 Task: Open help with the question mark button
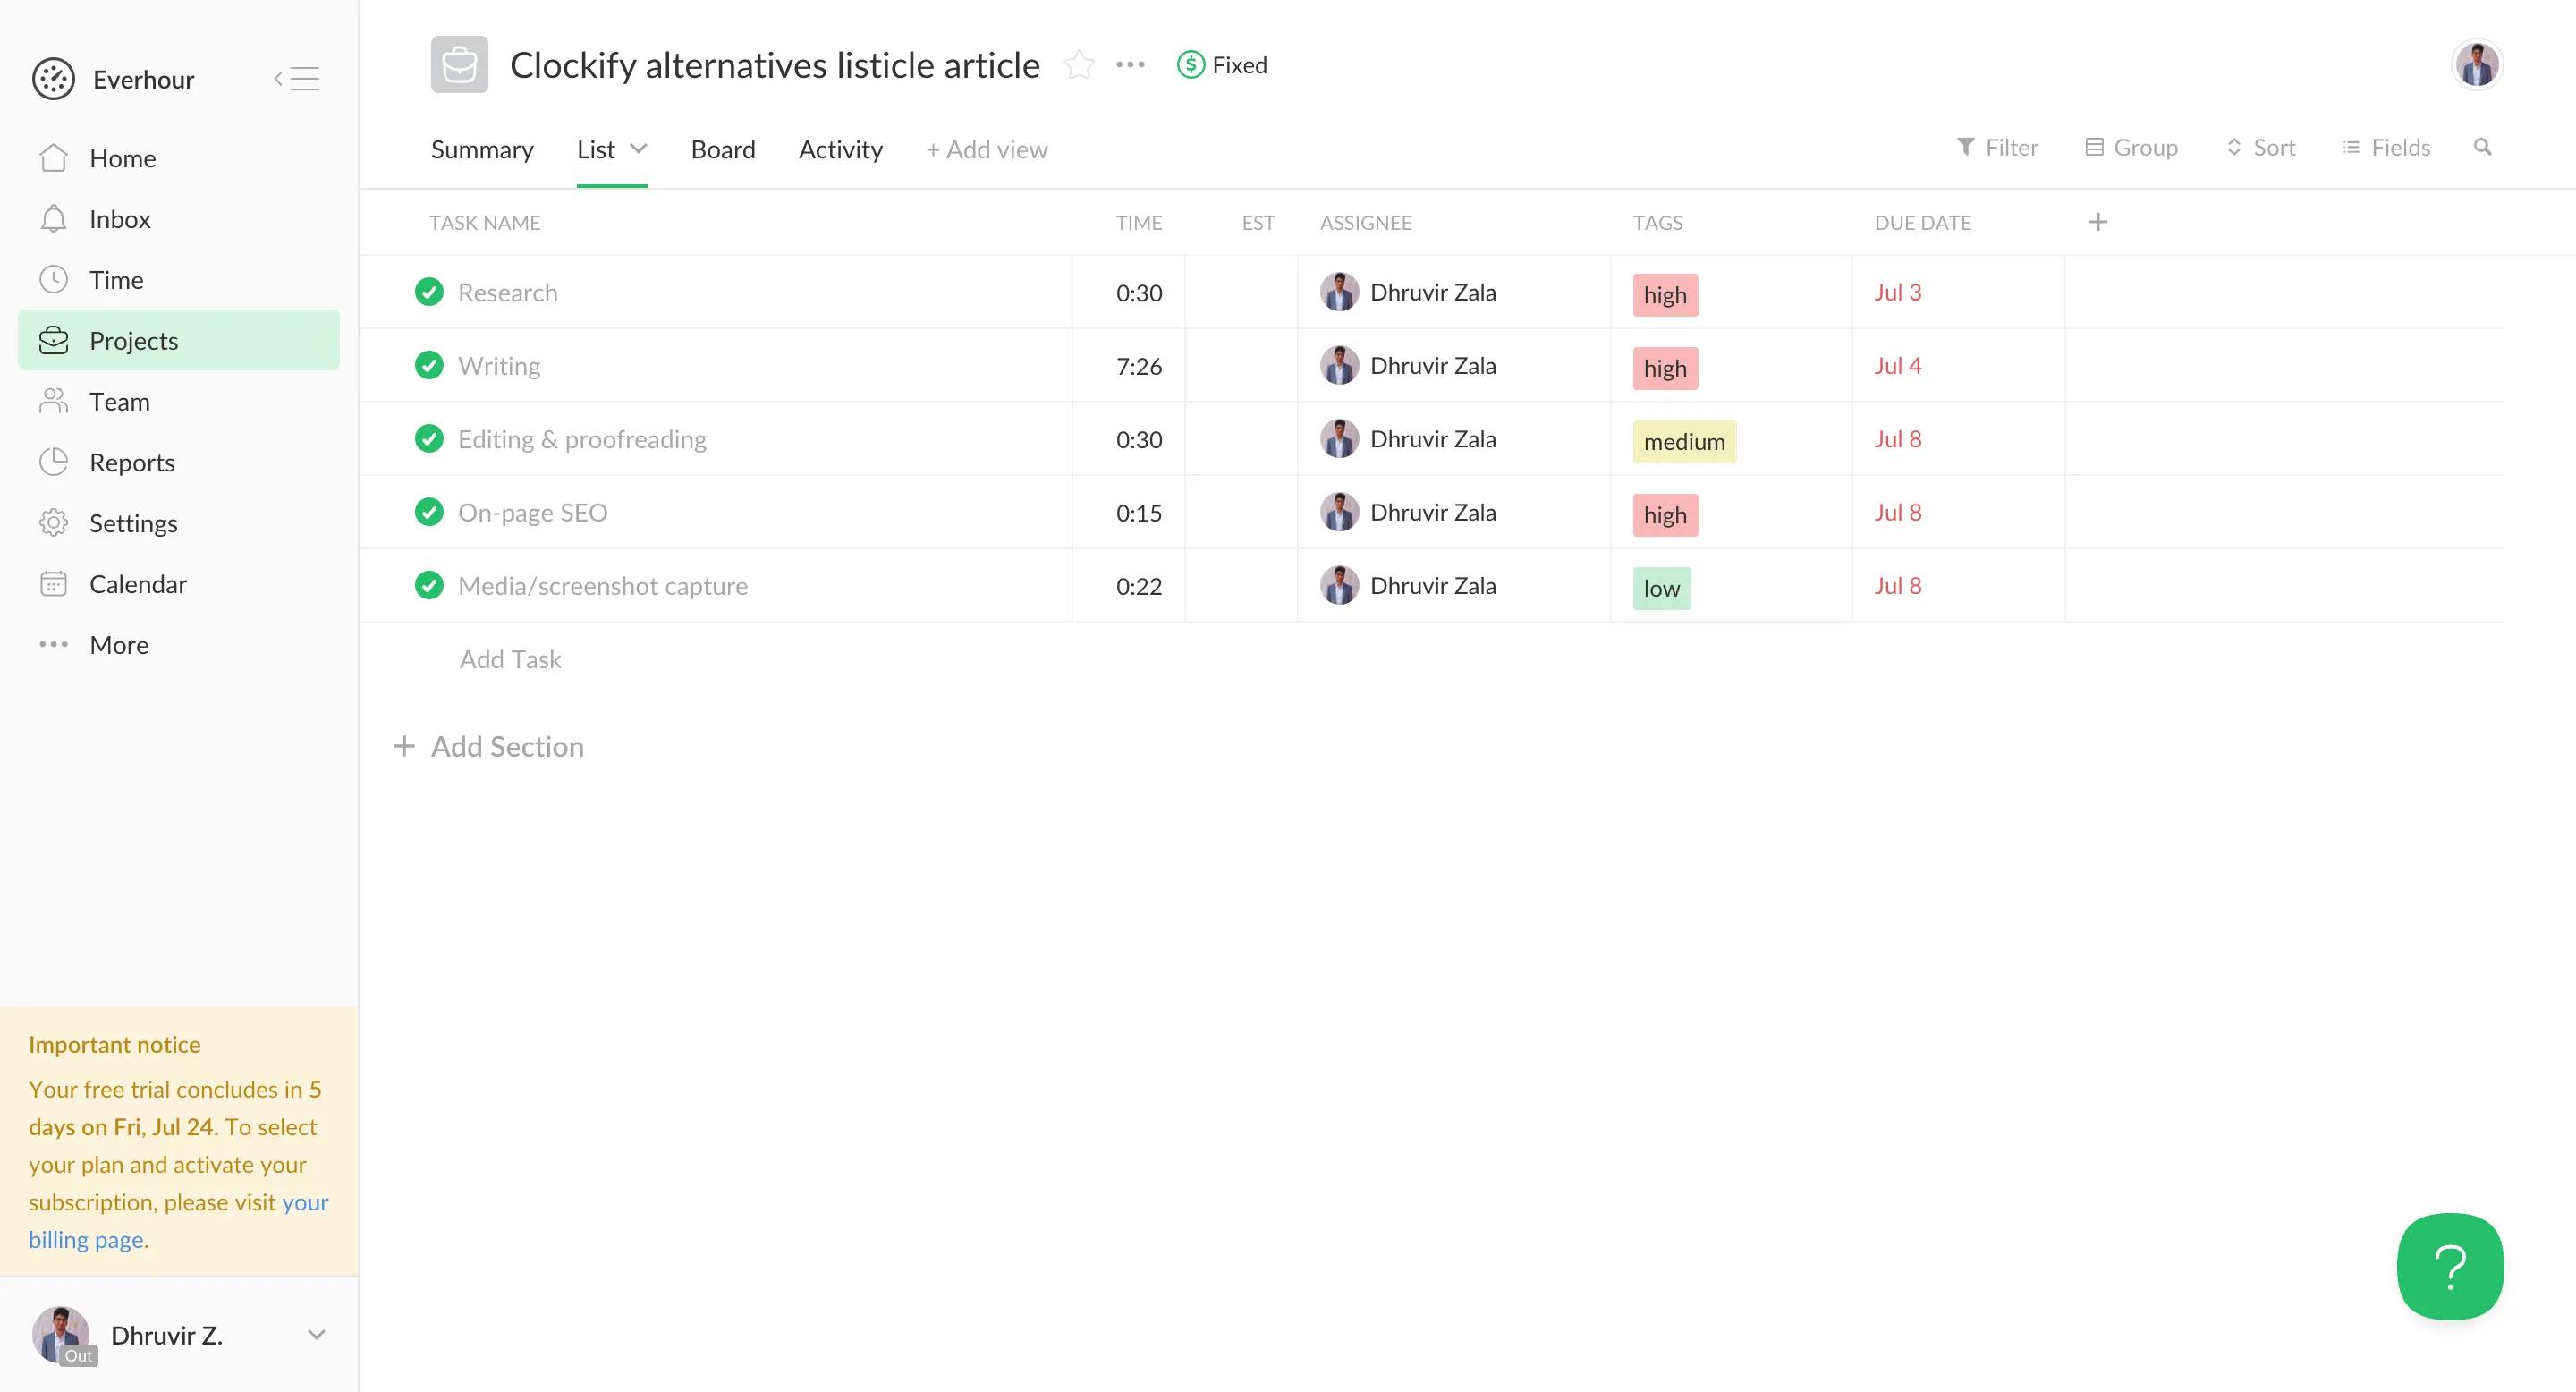(x=2450, y=1267)
